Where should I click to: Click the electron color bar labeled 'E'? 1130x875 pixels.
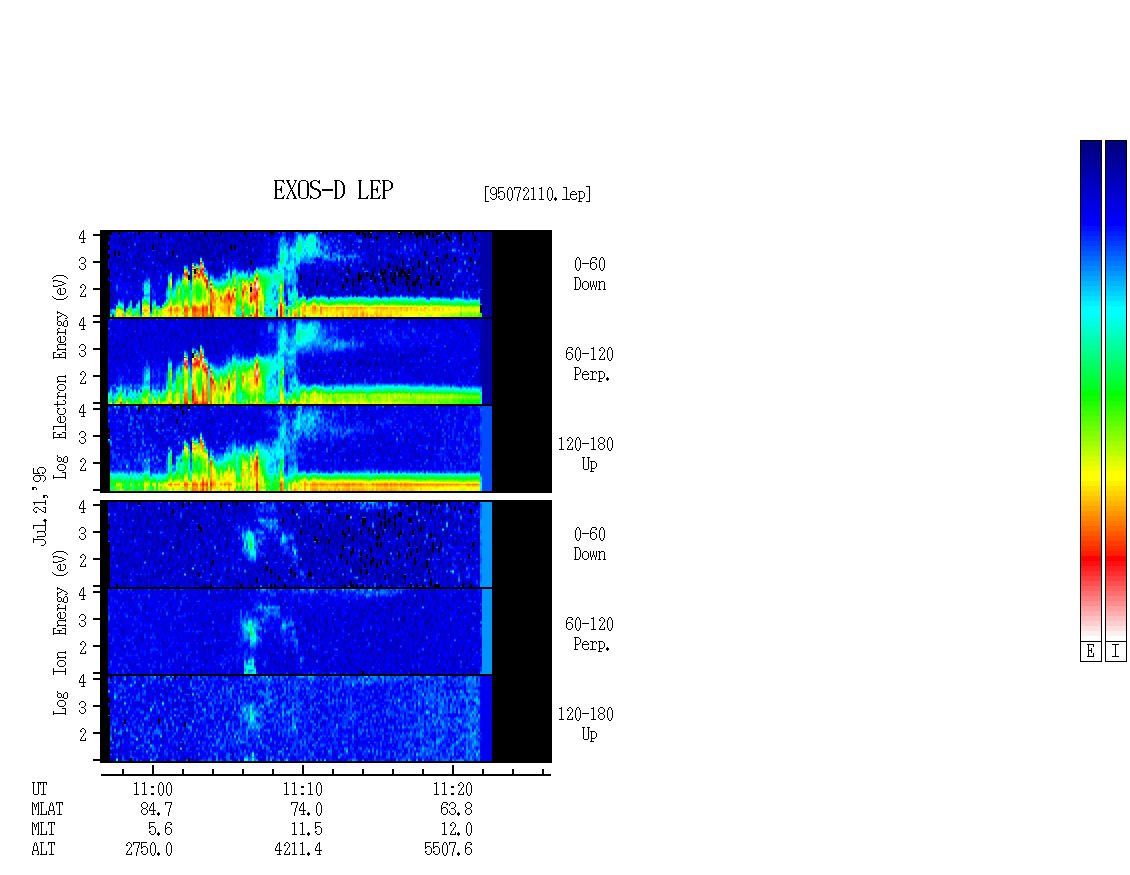(x=1090, y=390)
